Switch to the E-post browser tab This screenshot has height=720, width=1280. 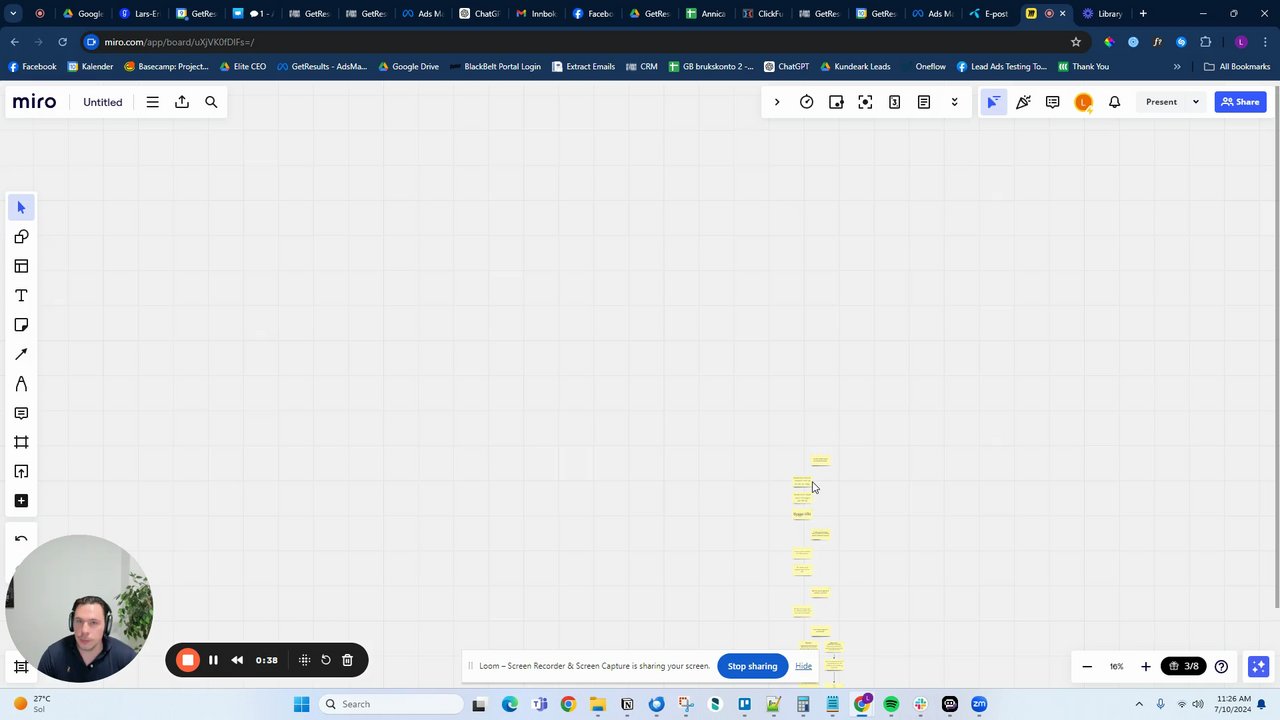988,14
